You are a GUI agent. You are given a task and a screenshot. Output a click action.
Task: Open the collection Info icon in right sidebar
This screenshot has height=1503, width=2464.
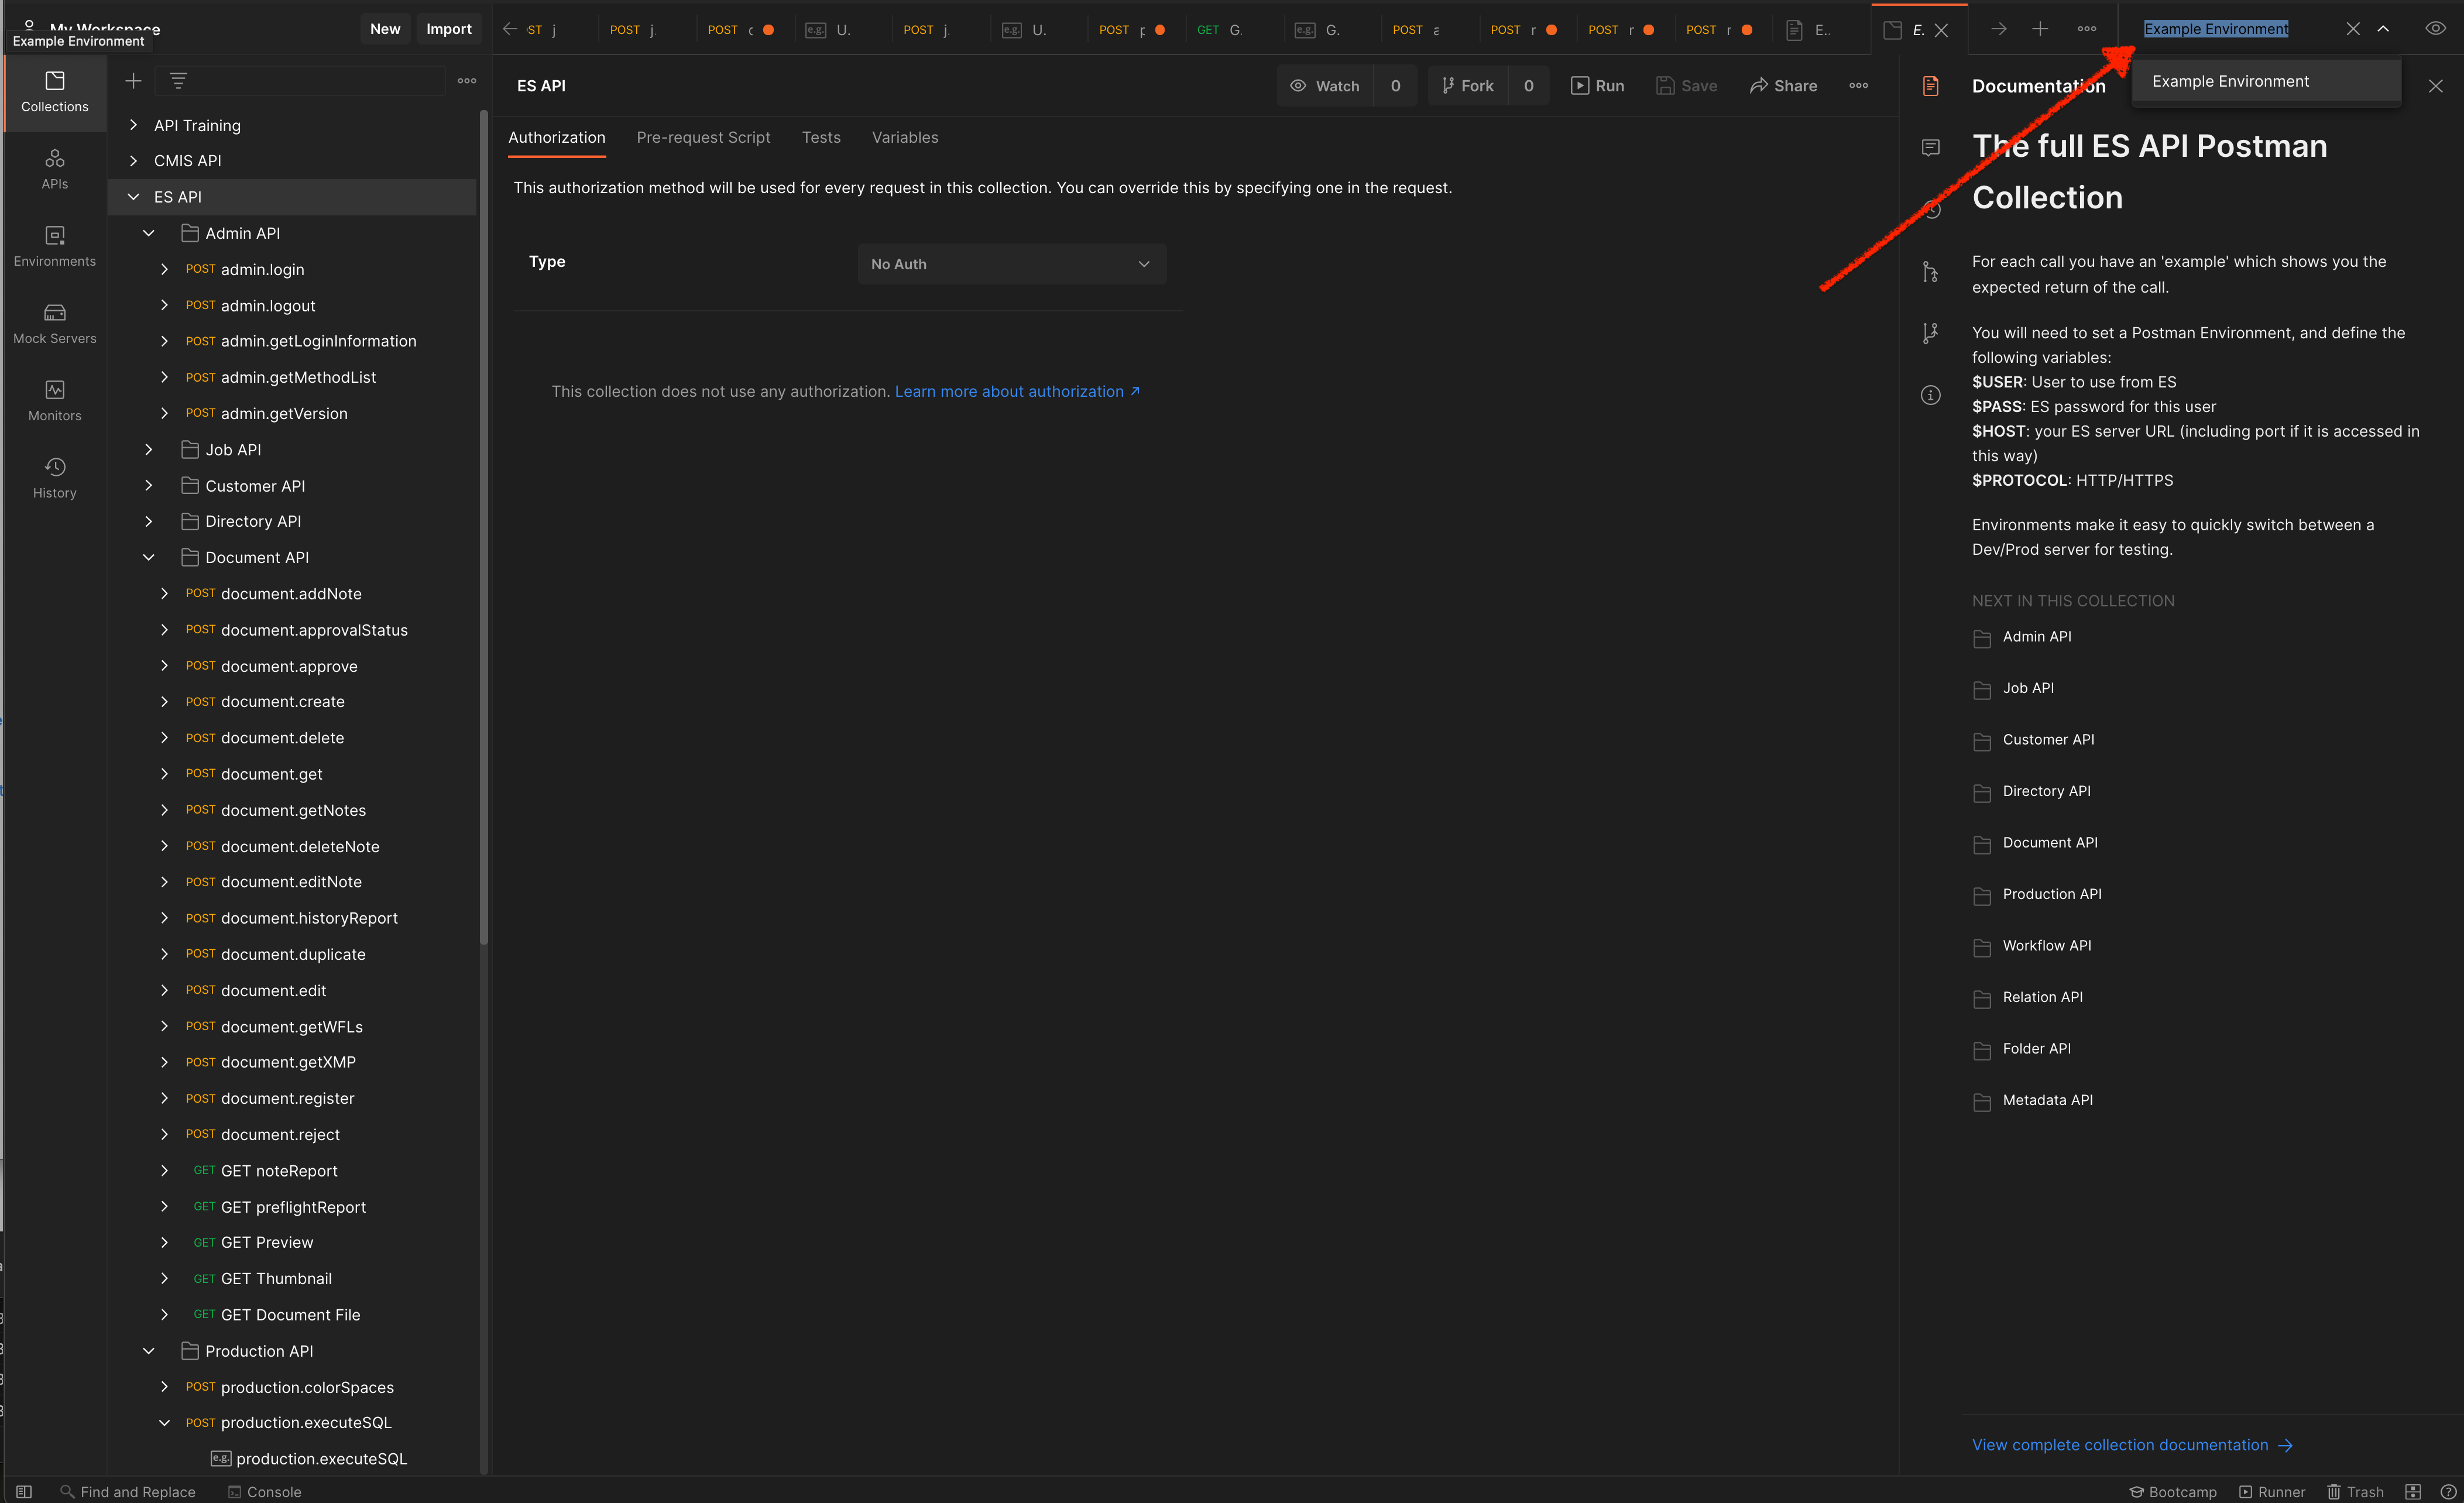(1930, 395)
